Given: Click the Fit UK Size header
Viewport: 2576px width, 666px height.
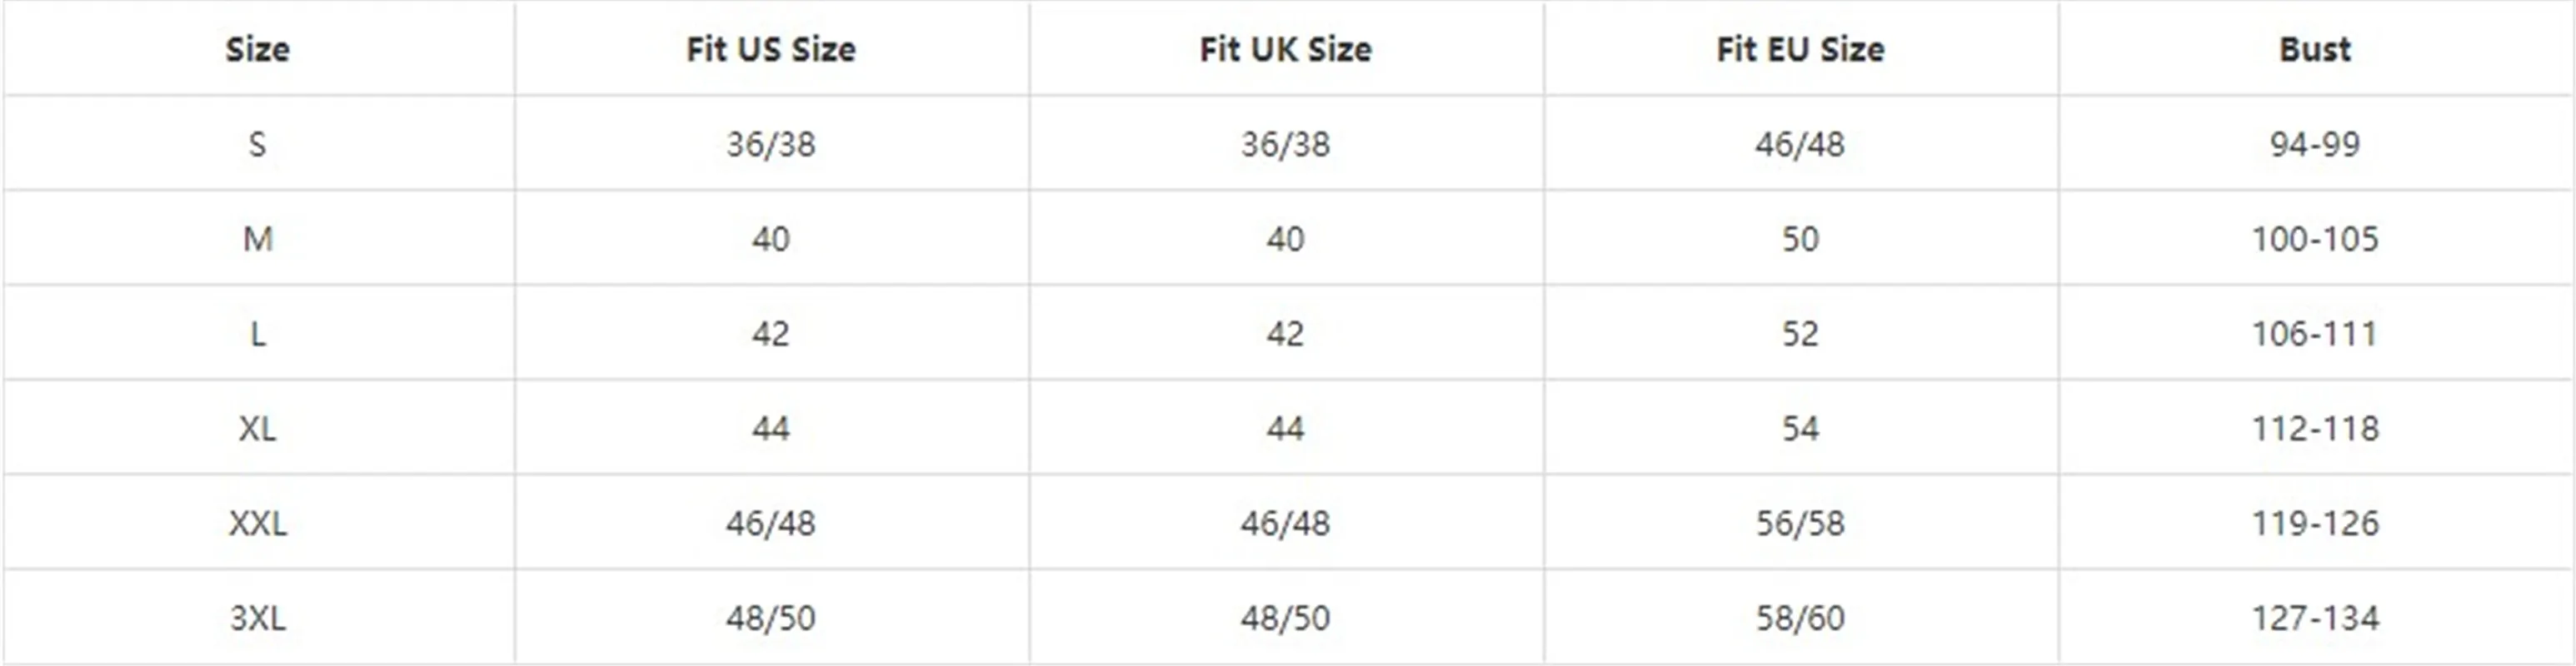Looking at the screenshot, I should [x=1285, y=49].
